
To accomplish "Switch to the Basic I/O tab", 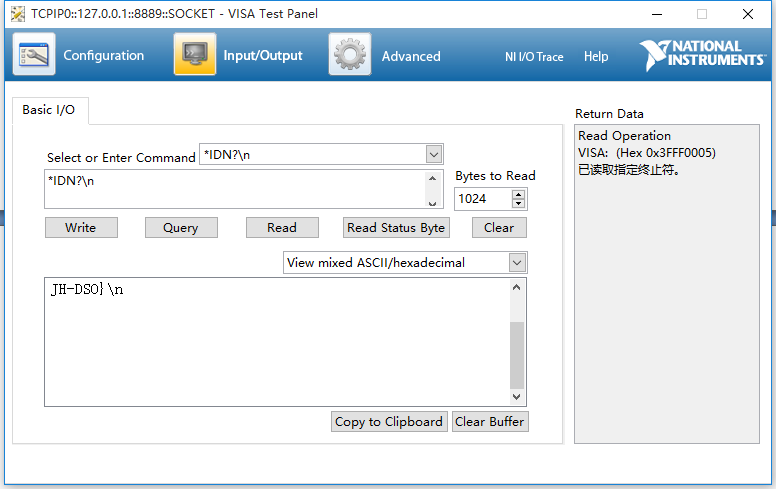I will (x=49, y=110).
